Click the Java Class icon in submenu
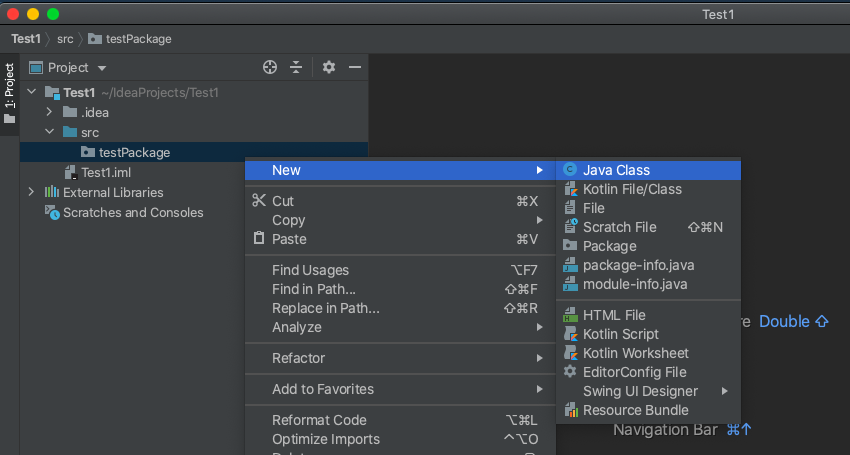 pos(570,170)
